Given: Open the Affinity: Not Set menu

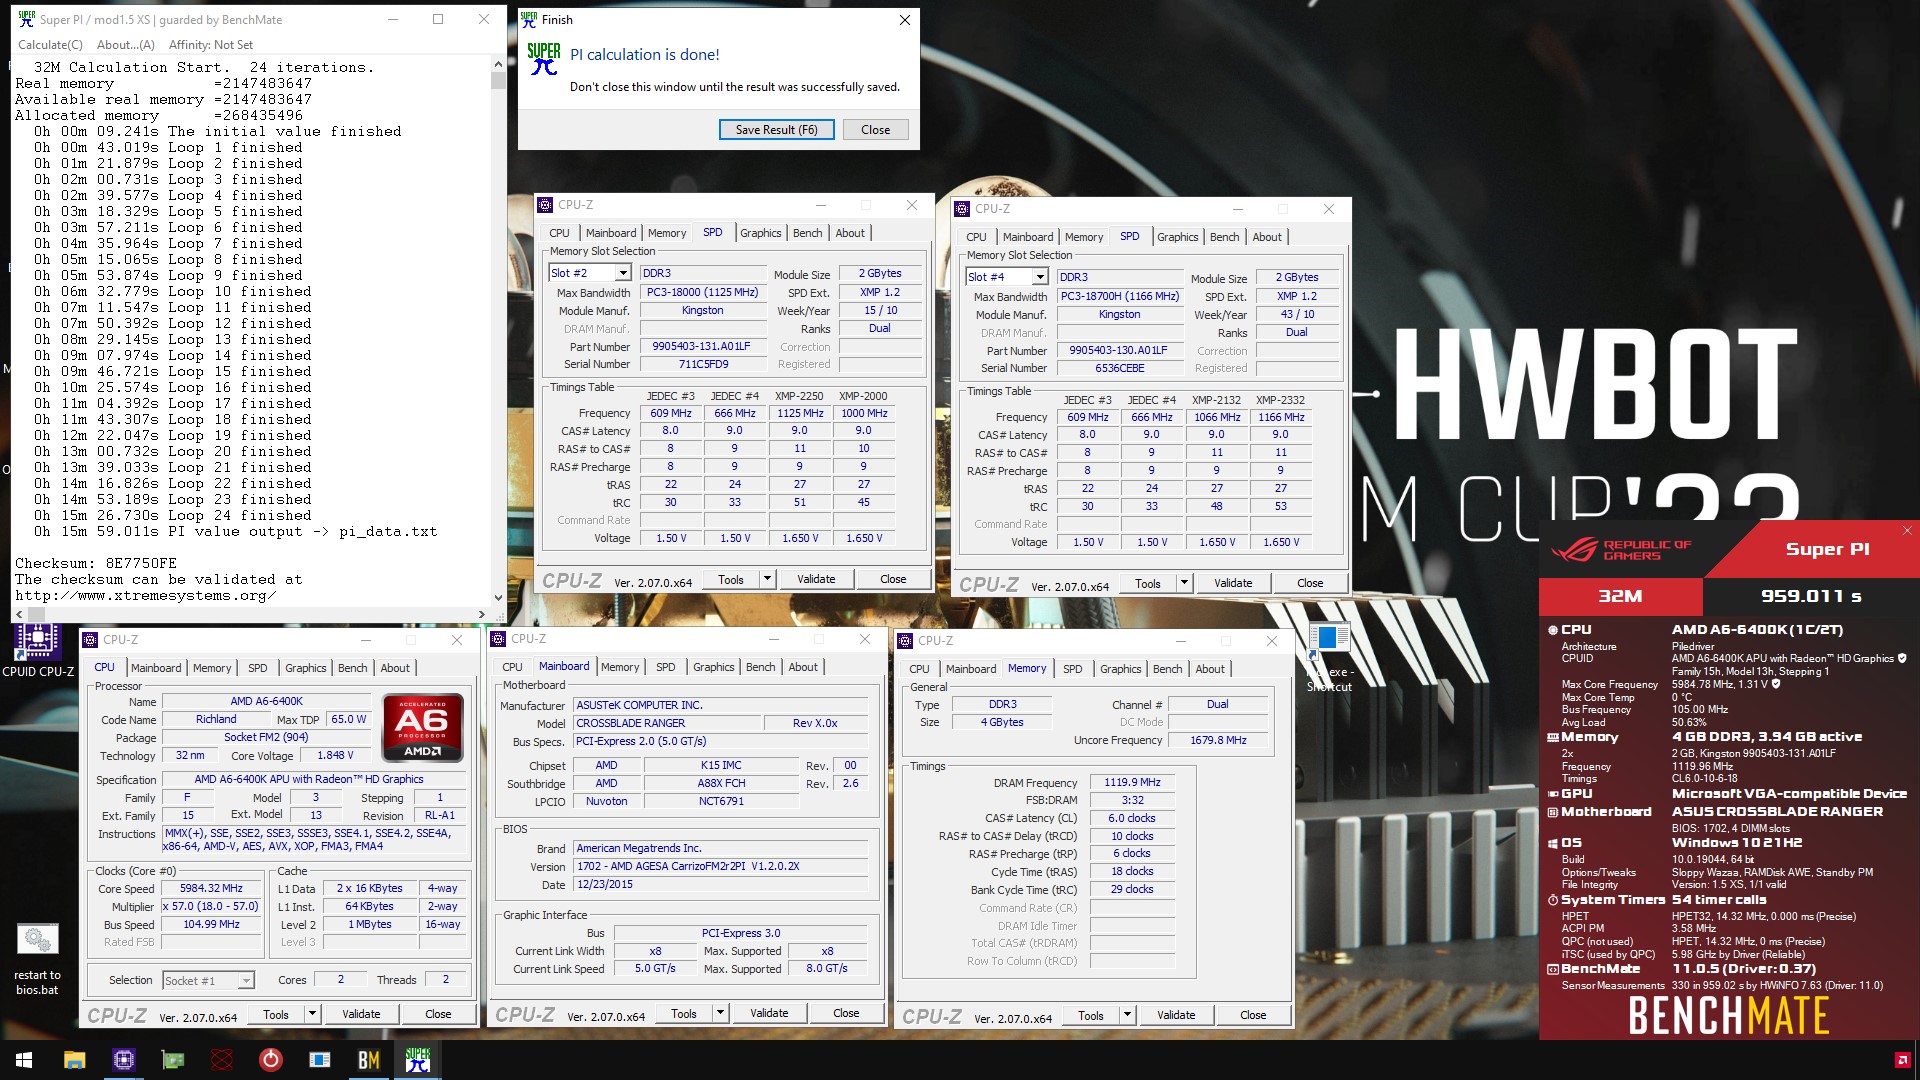Looking at the screenshot, I should [211, 45].
